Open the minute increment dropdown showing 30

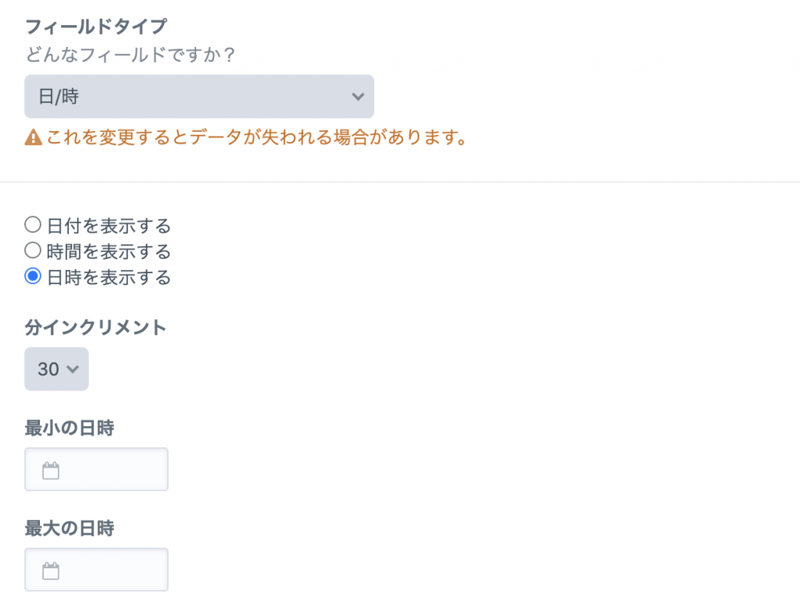pyautogui.click(x=56, y=369)
